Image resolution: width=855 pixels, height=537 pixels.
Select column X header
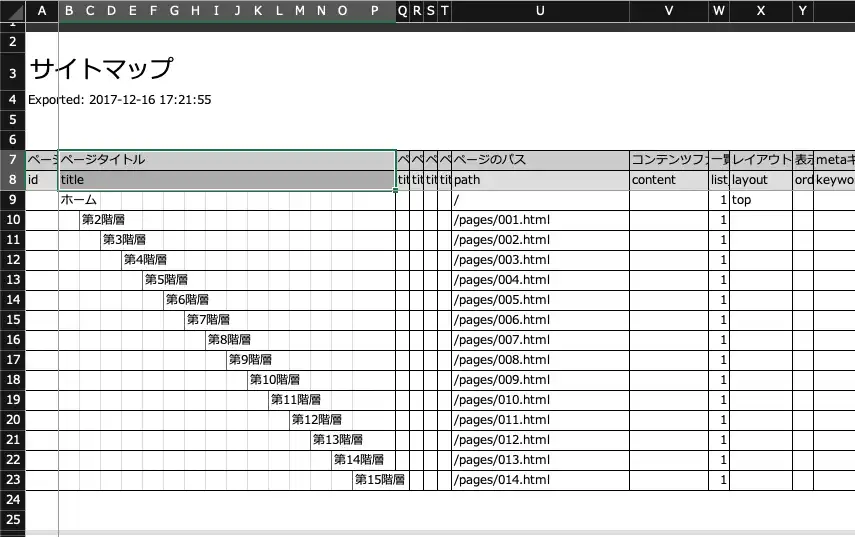761,10
